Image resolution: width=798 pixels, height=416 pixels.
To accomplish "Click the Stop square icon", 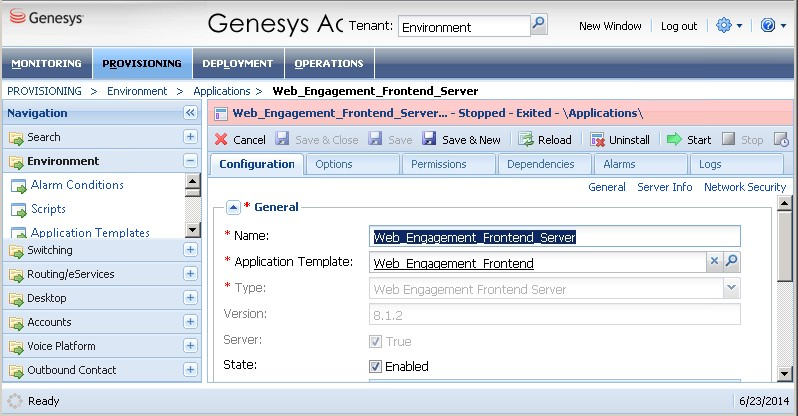I will pos(728,138).
